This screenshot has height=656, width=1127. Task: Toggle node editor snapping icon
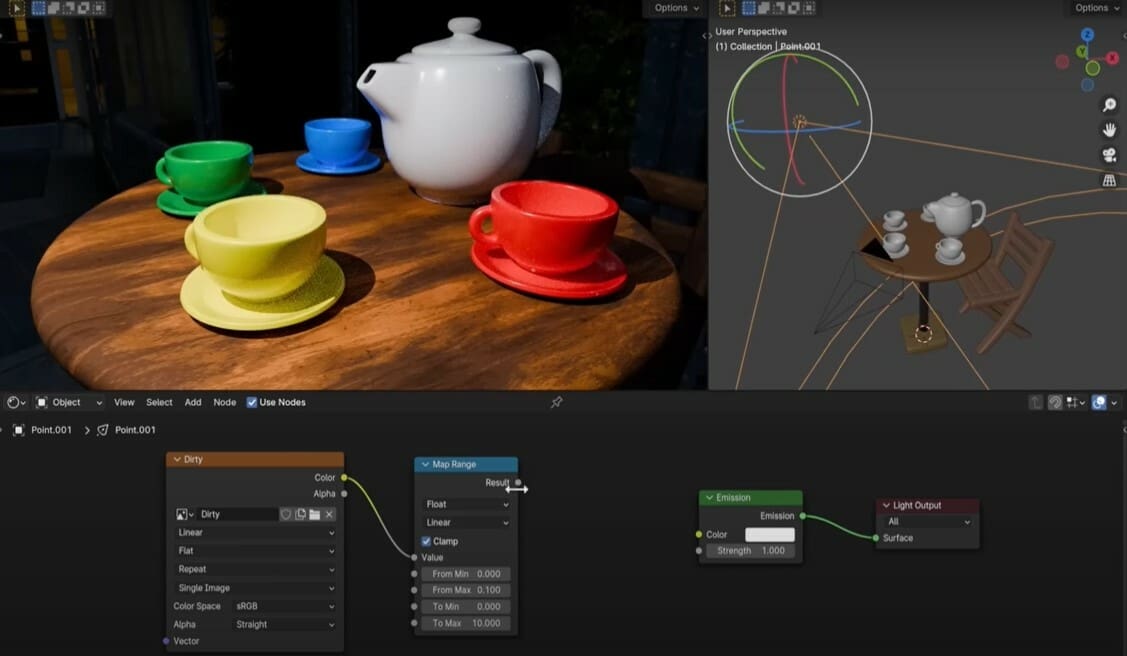tap(1054, 402)
